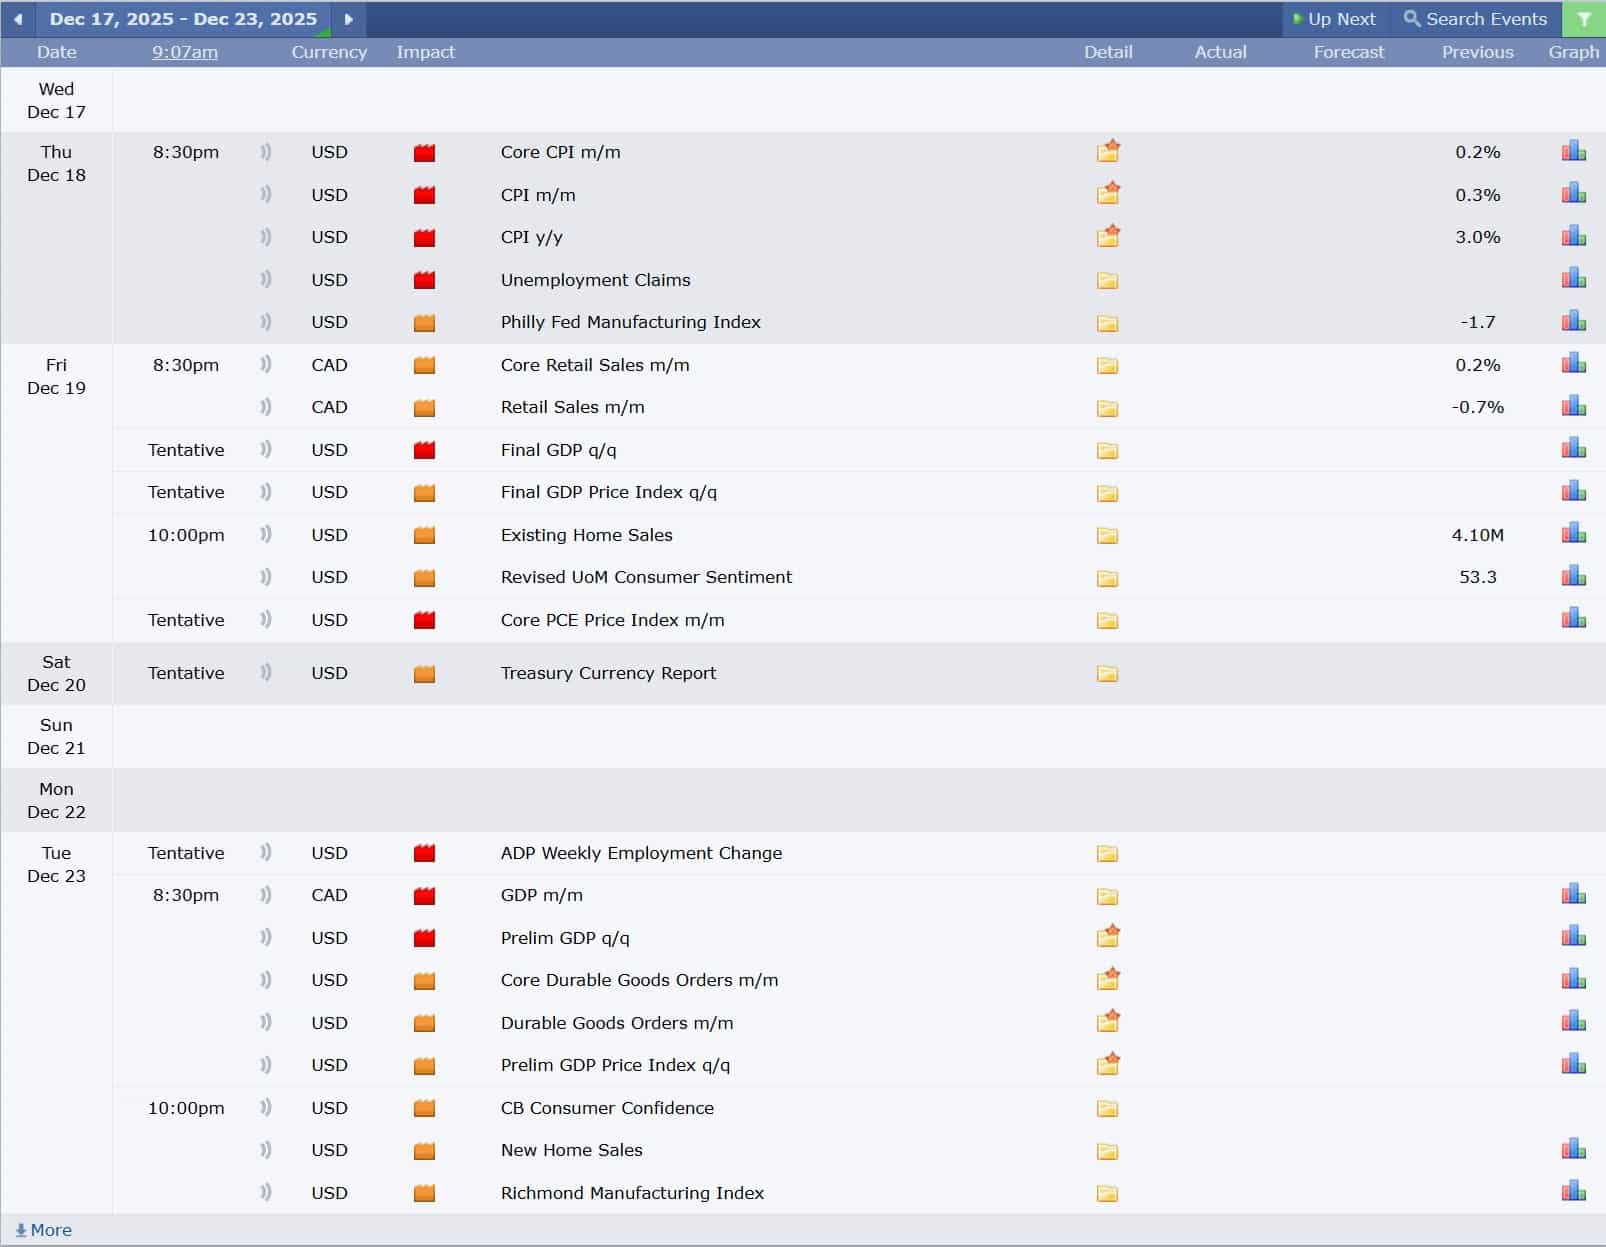Toggle alert sound for Core CPI m/m
The image size is (1606, 1247).
coord(265,152)
